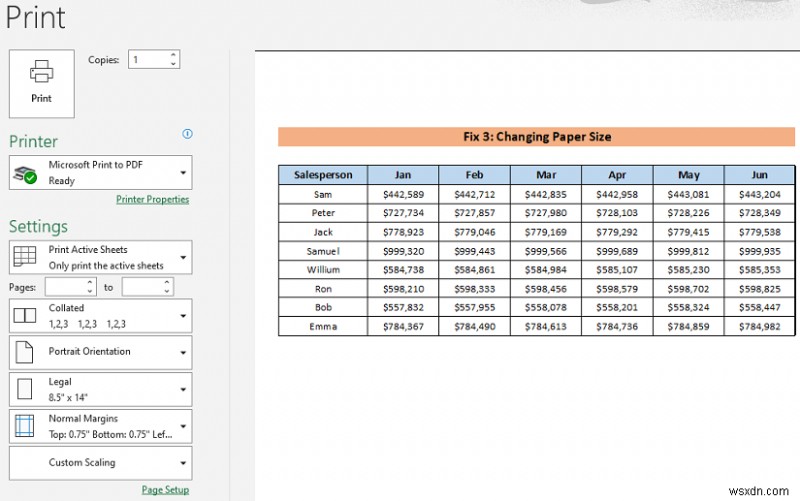
Task: Click the Salesperson column header in preview
Action: [x=323, y=175]
